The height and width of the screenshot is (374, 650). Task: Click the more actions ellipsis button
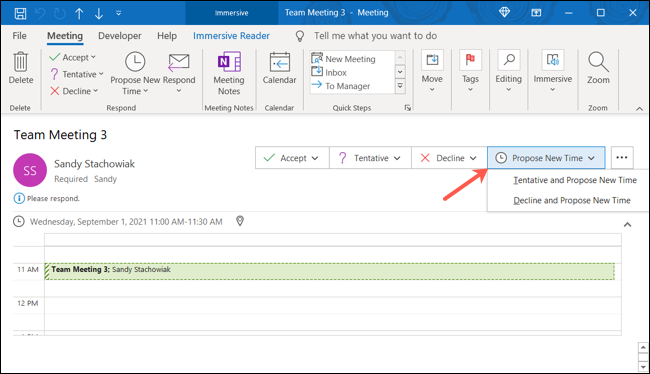[621, 158]
